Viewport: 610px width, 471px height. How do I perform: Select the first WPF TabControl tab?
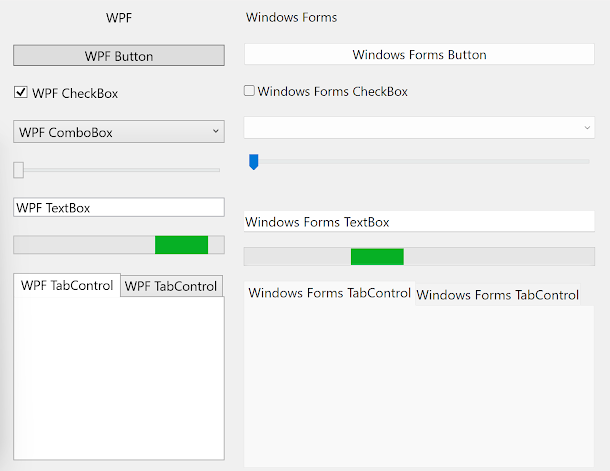tap(67, 285)
